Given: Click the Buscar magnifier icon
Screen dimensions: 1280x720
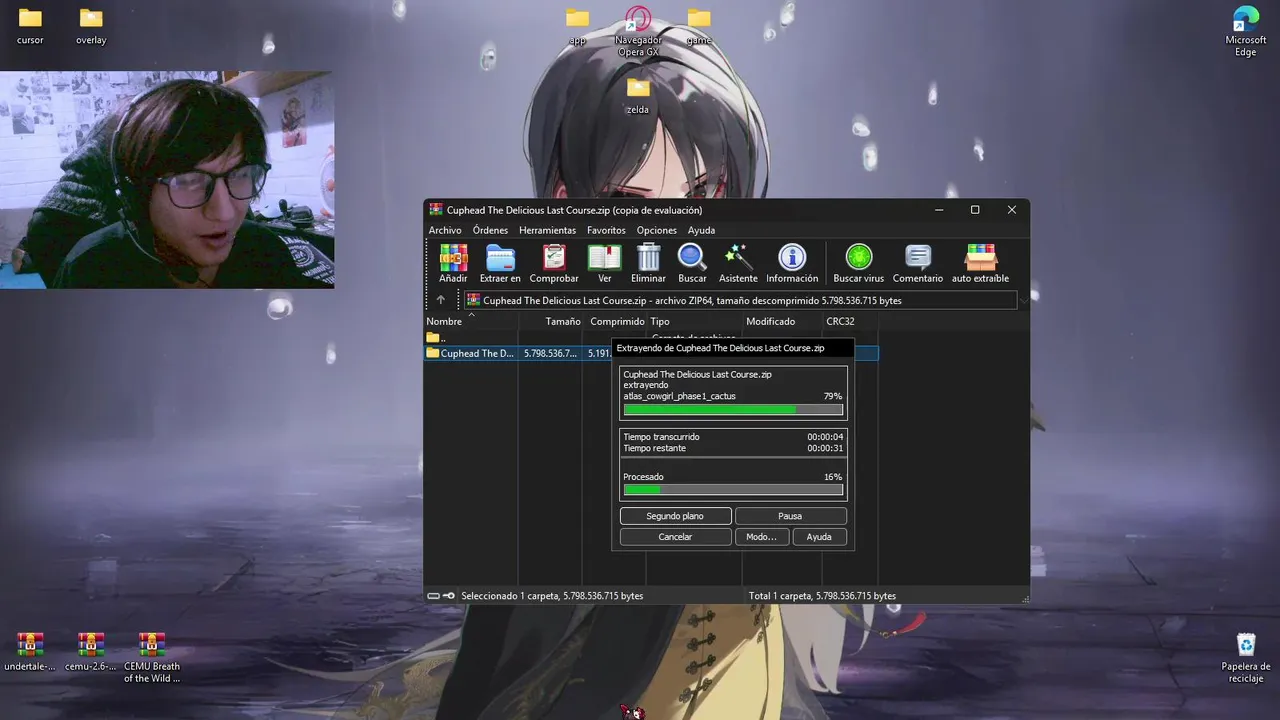Looking at the screenshot, I should 692,264.
